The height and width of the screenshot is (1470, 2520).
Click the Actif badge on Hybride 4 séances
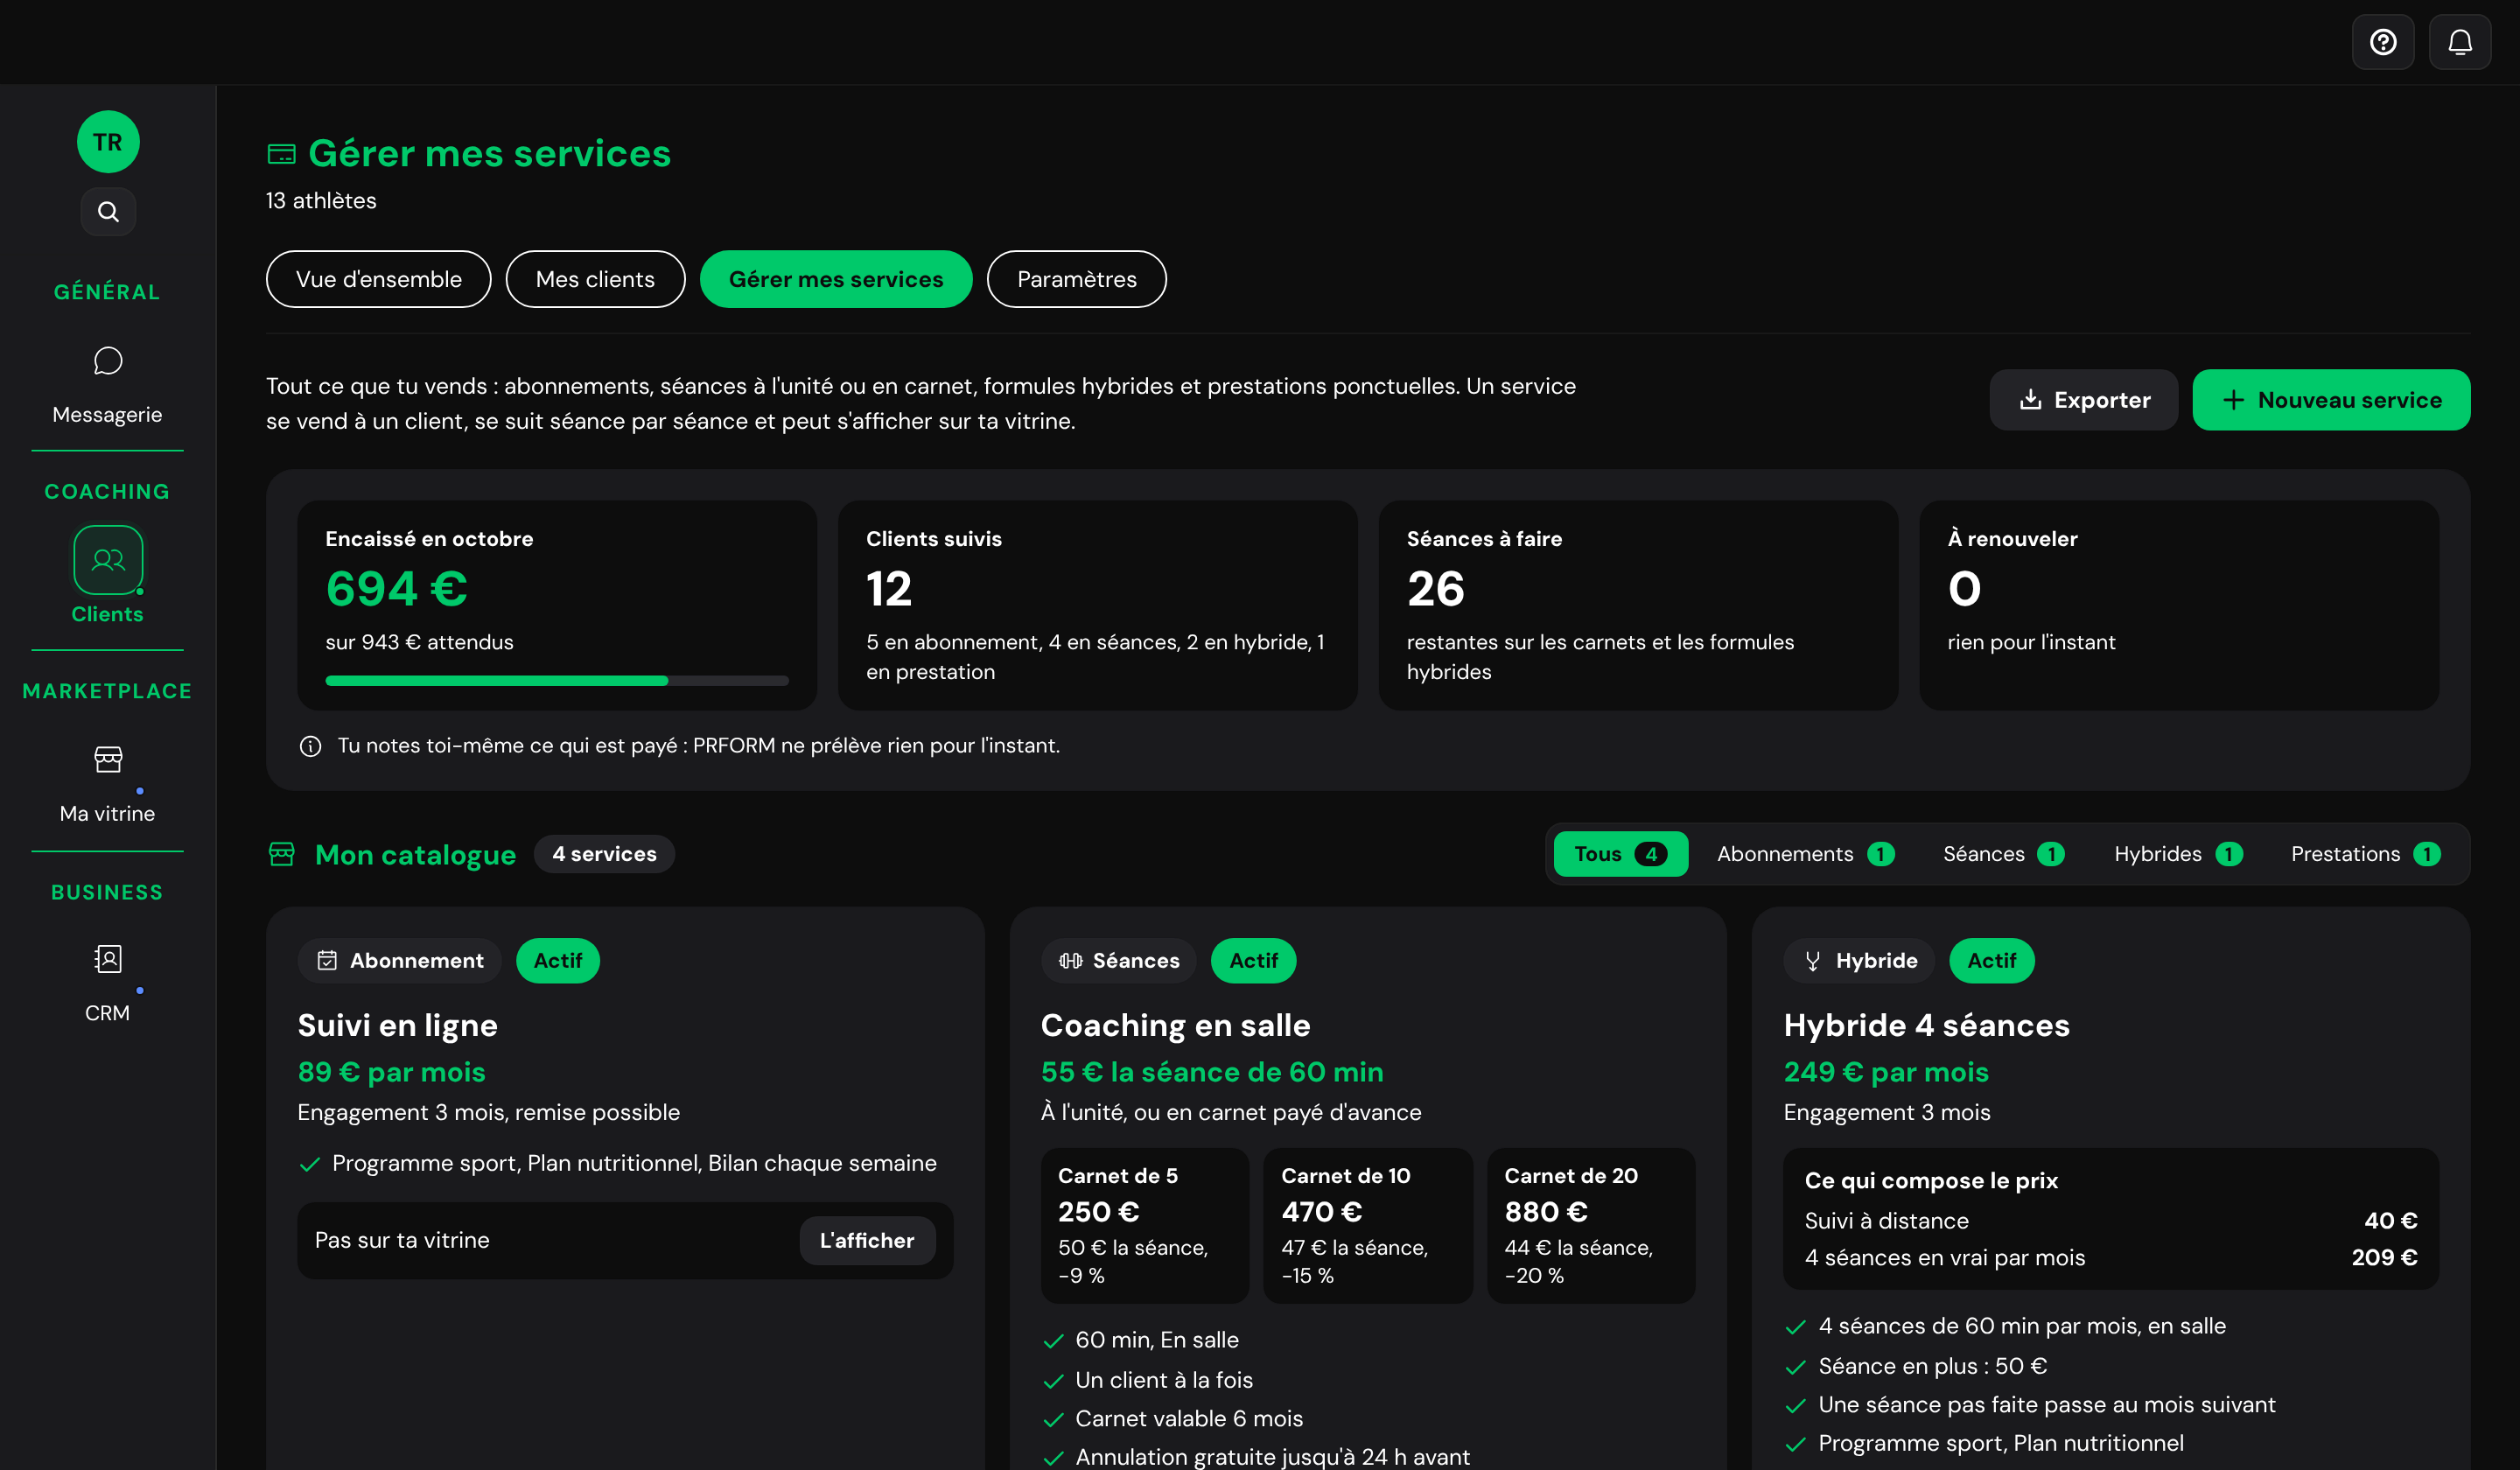pos(1992,961)
